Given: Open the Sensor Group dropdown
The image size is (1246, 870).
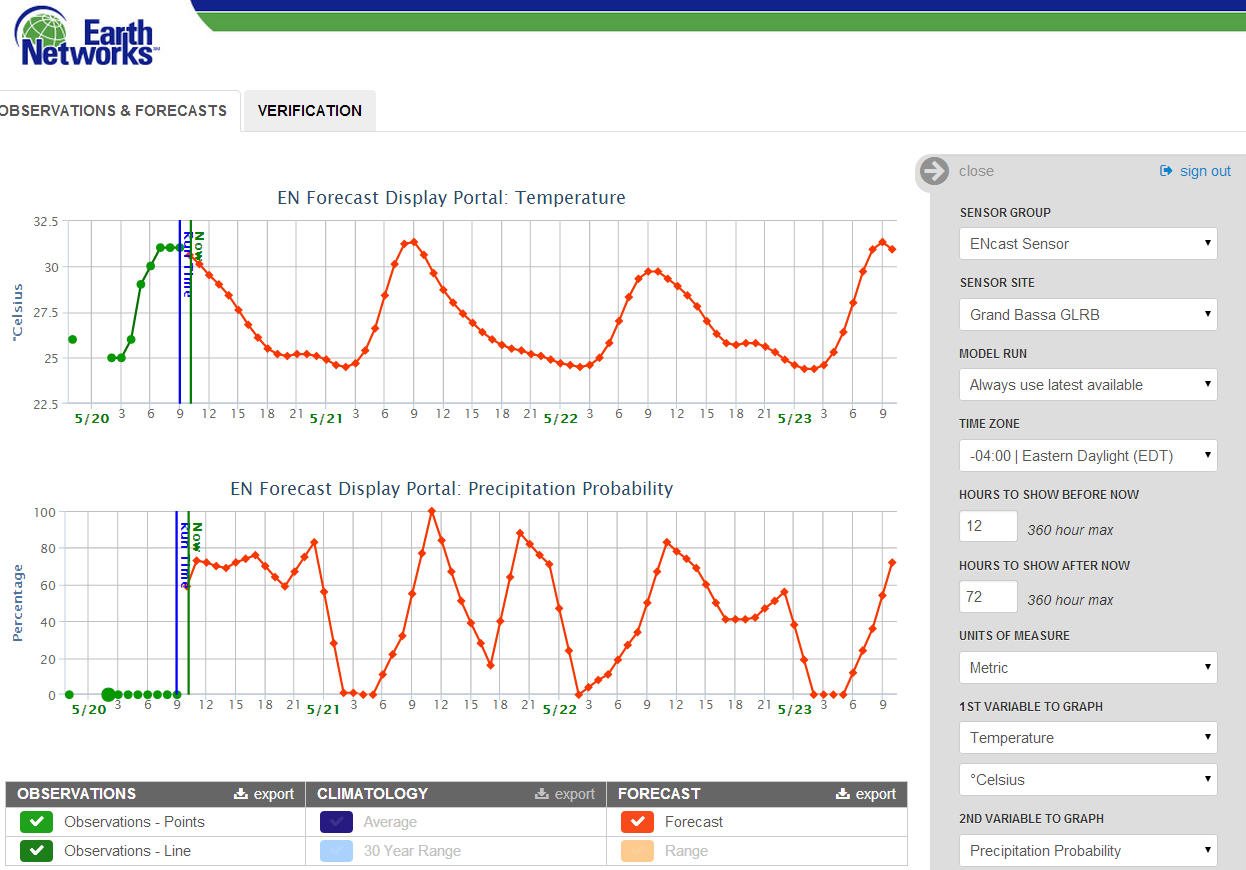Looking at the screenshot, I should coord(1088,244).
